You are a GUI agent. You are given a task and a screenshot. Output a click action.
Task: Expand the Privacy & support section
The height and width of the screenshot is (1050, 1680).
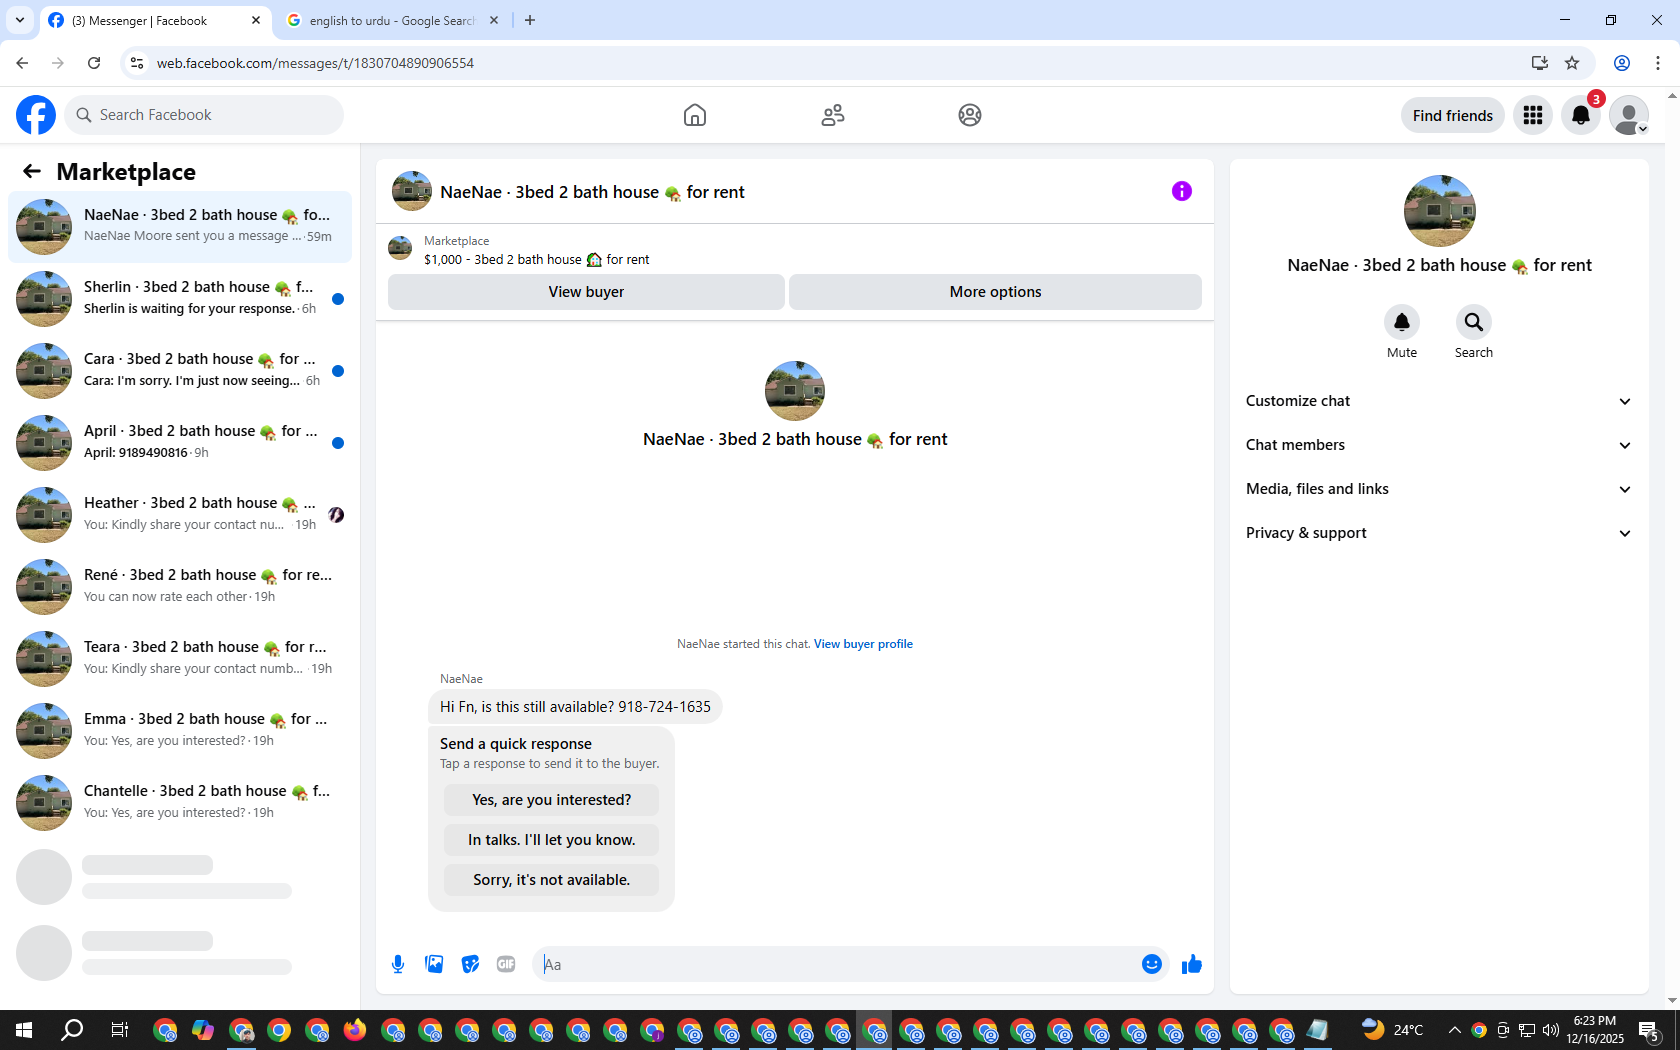[x=1439, y=533]
